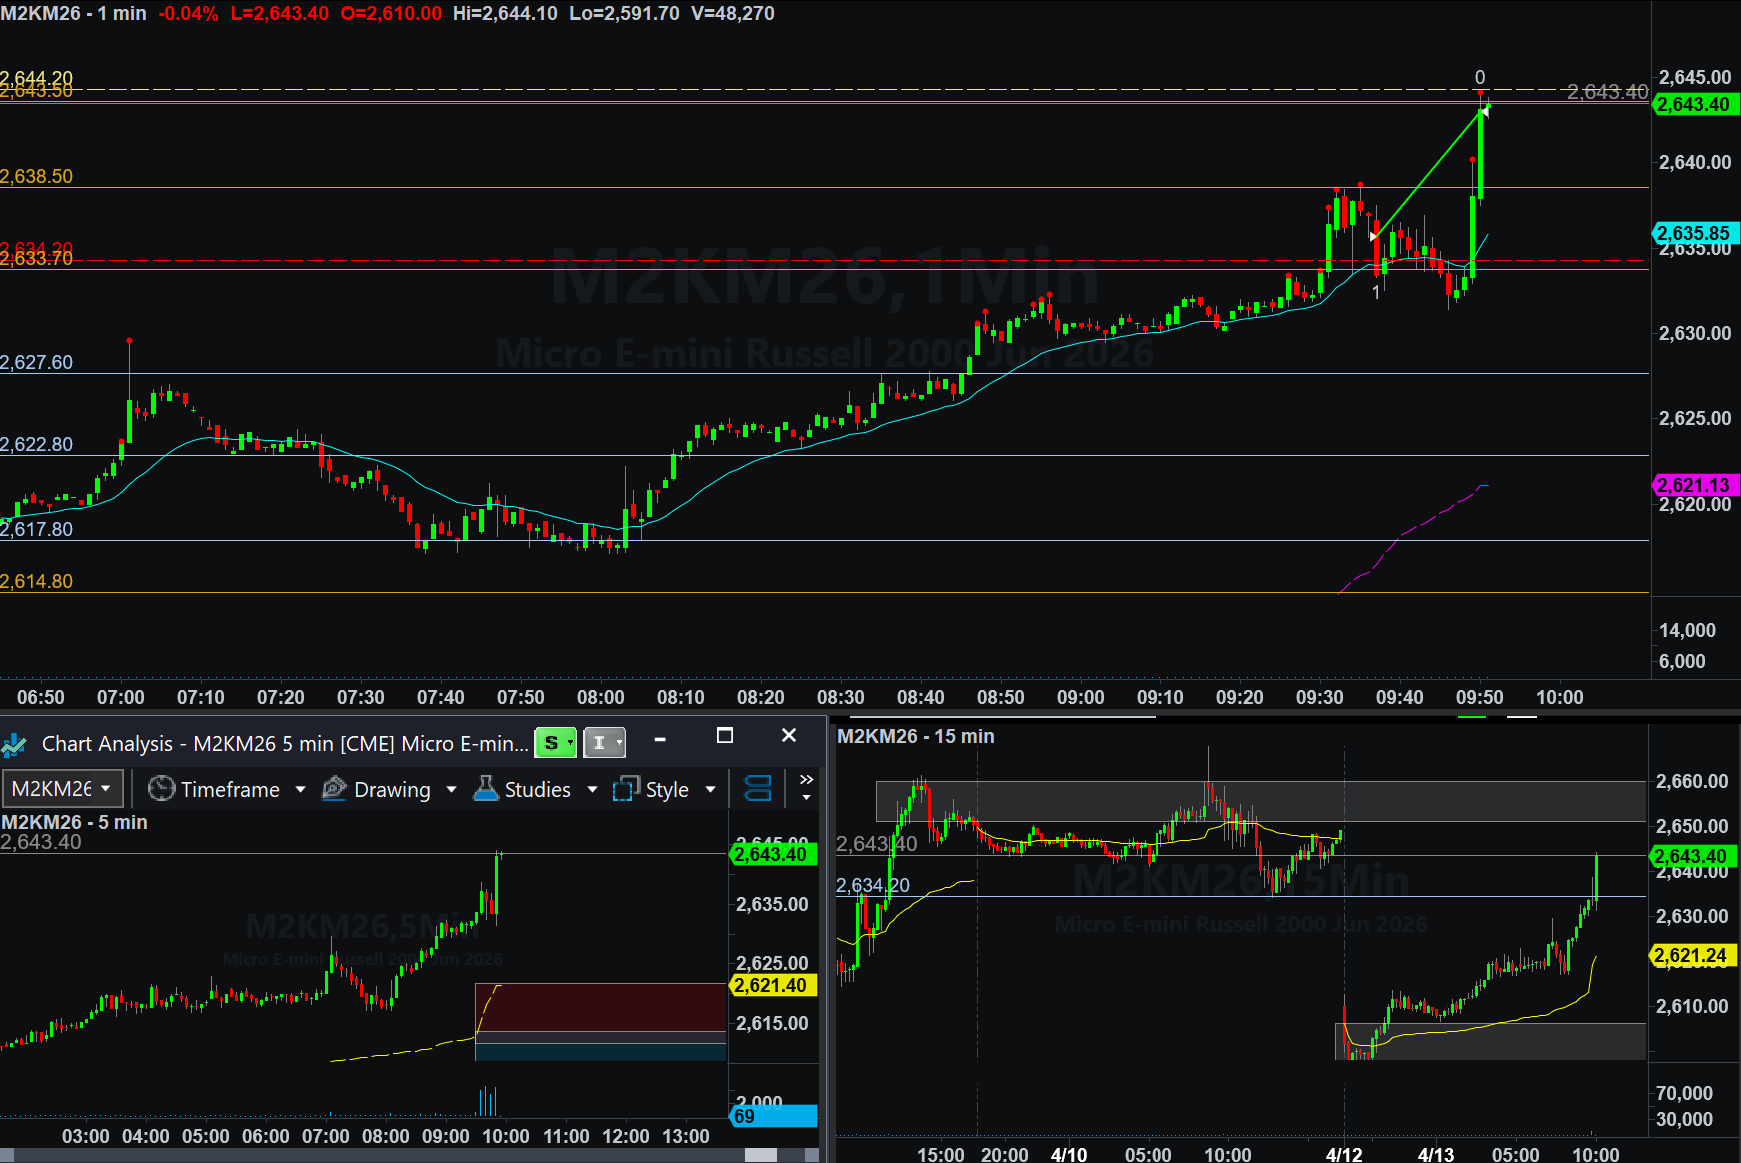Open the M2KM26 symbol dropdown
Image resolution: width=1741 pixels, height=1163 pixels.
62,789
